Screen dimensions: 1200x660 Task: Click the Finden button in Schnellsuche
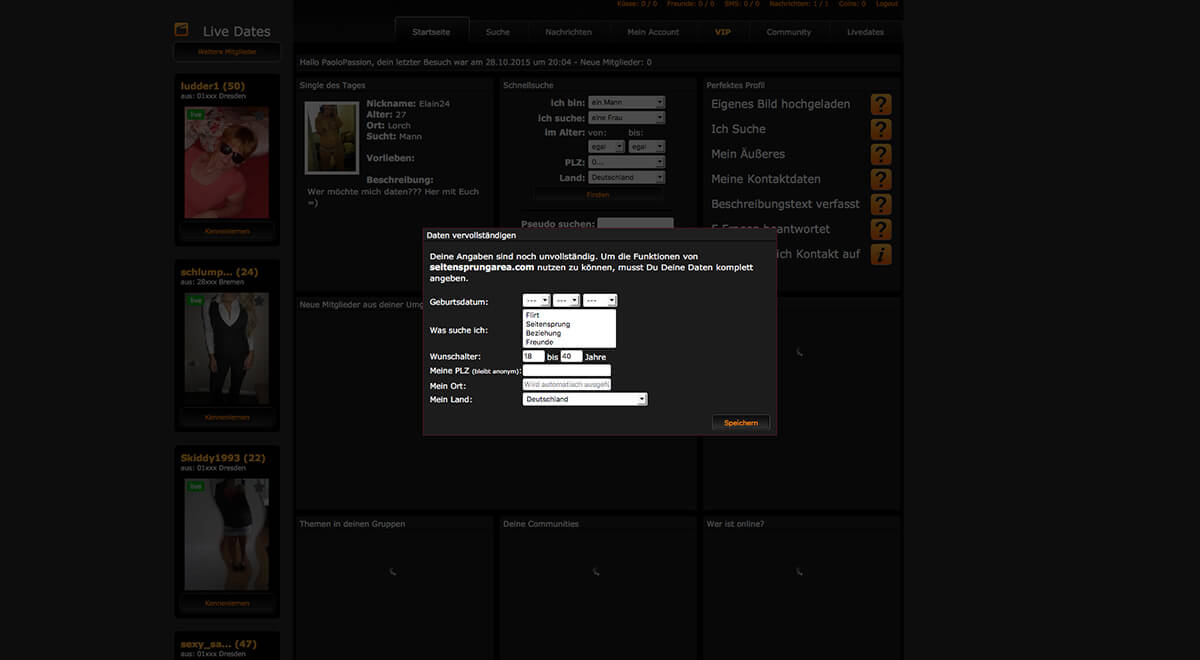point(597,195)
